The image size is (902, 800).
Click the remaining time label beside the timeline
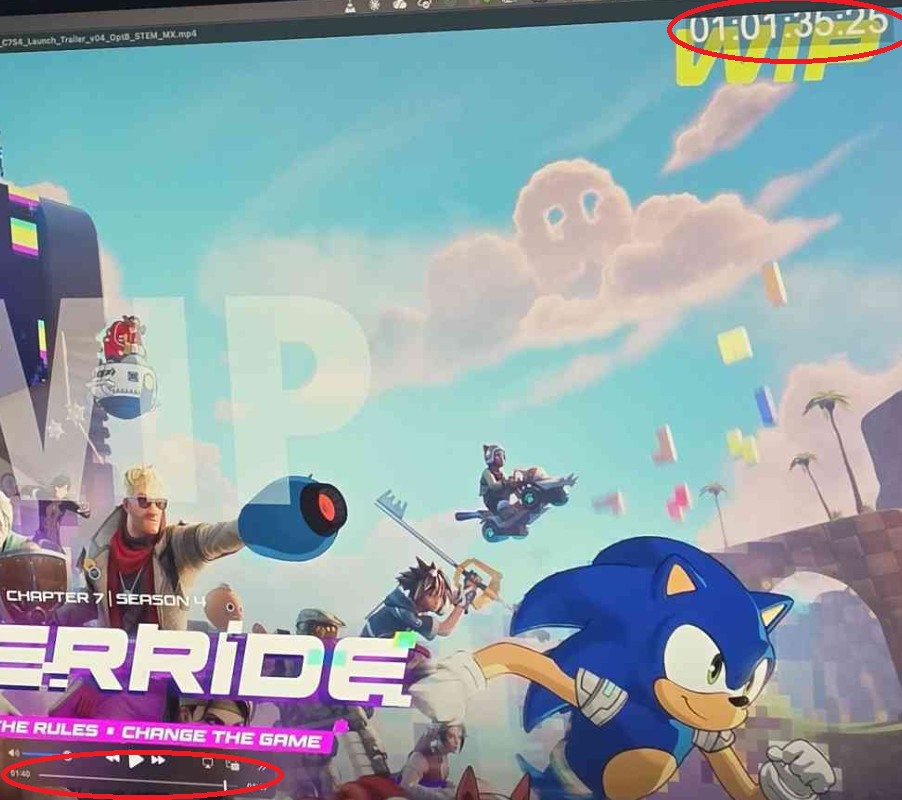tap(255, 786)
